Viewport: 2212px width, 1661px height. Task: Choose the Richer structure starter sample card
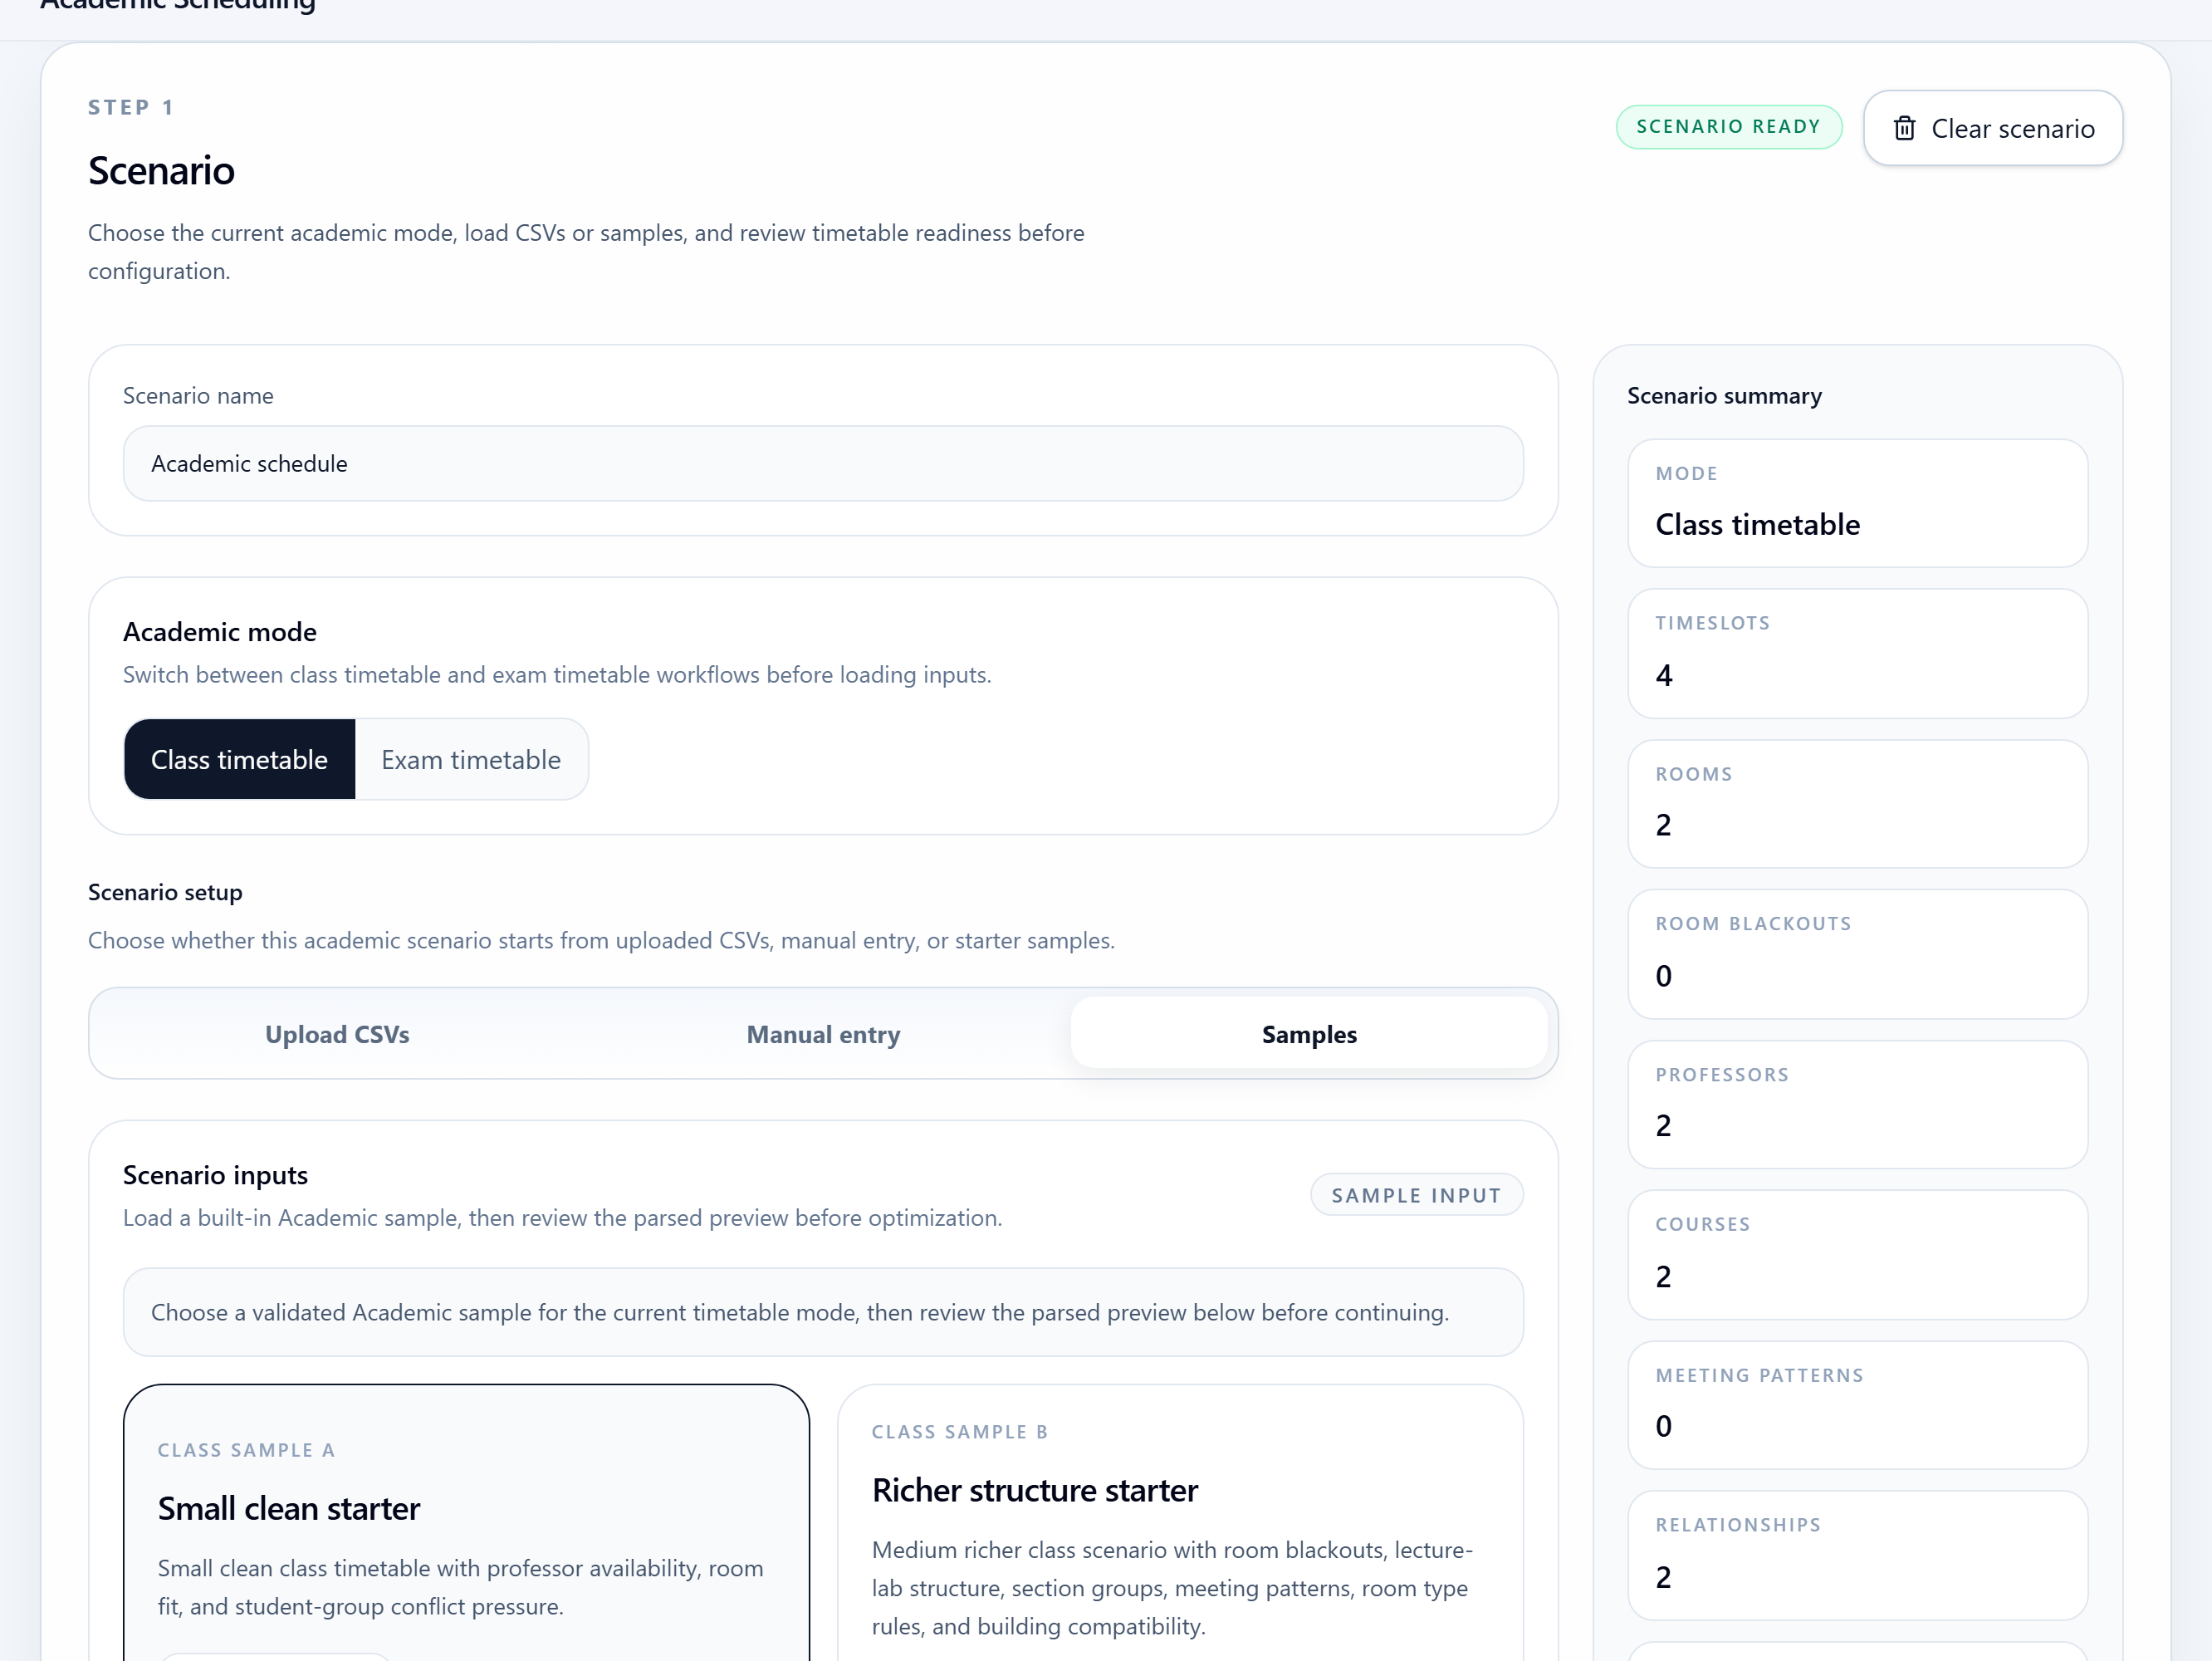[1180, 1523]
